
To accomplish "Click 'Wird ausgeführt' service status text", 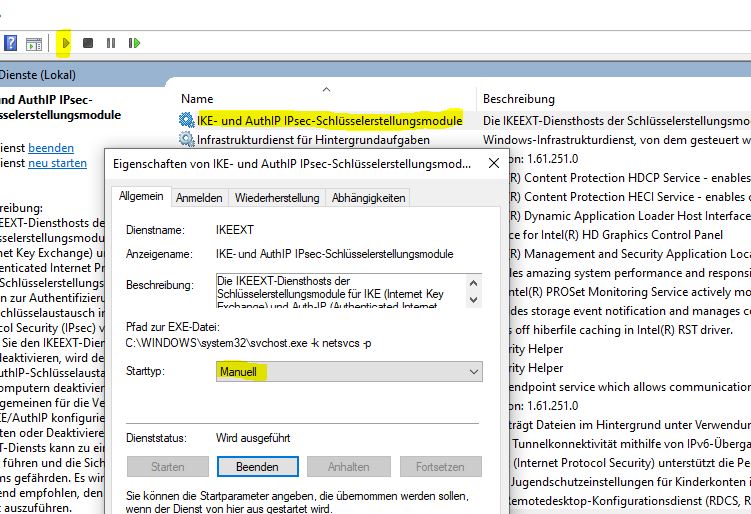I will click(x=253, y=438).
